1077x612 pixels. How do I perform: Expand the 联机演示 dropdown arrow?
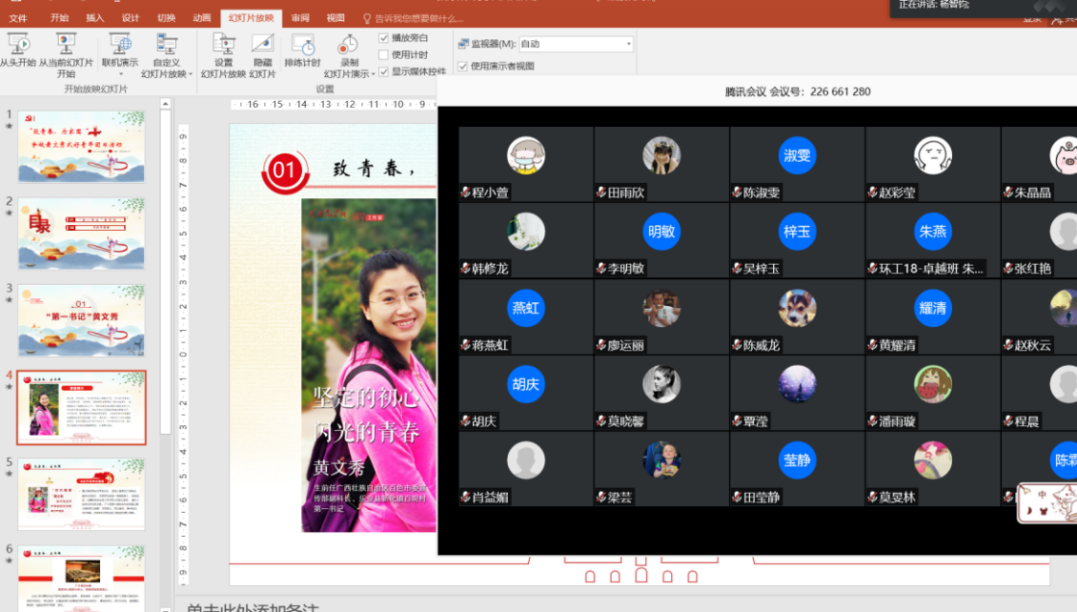pyautogui.click(x=120, y=74)
